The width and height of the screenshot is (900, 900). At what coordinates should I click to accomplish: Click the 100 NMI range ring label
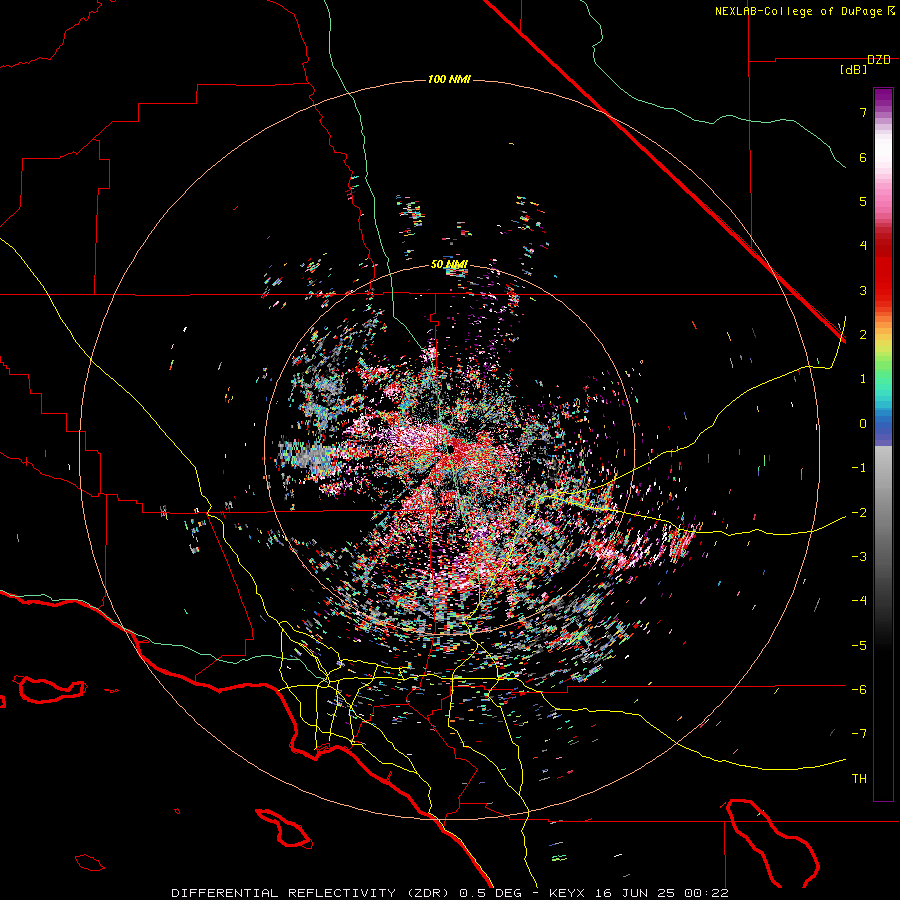[449, 79]
